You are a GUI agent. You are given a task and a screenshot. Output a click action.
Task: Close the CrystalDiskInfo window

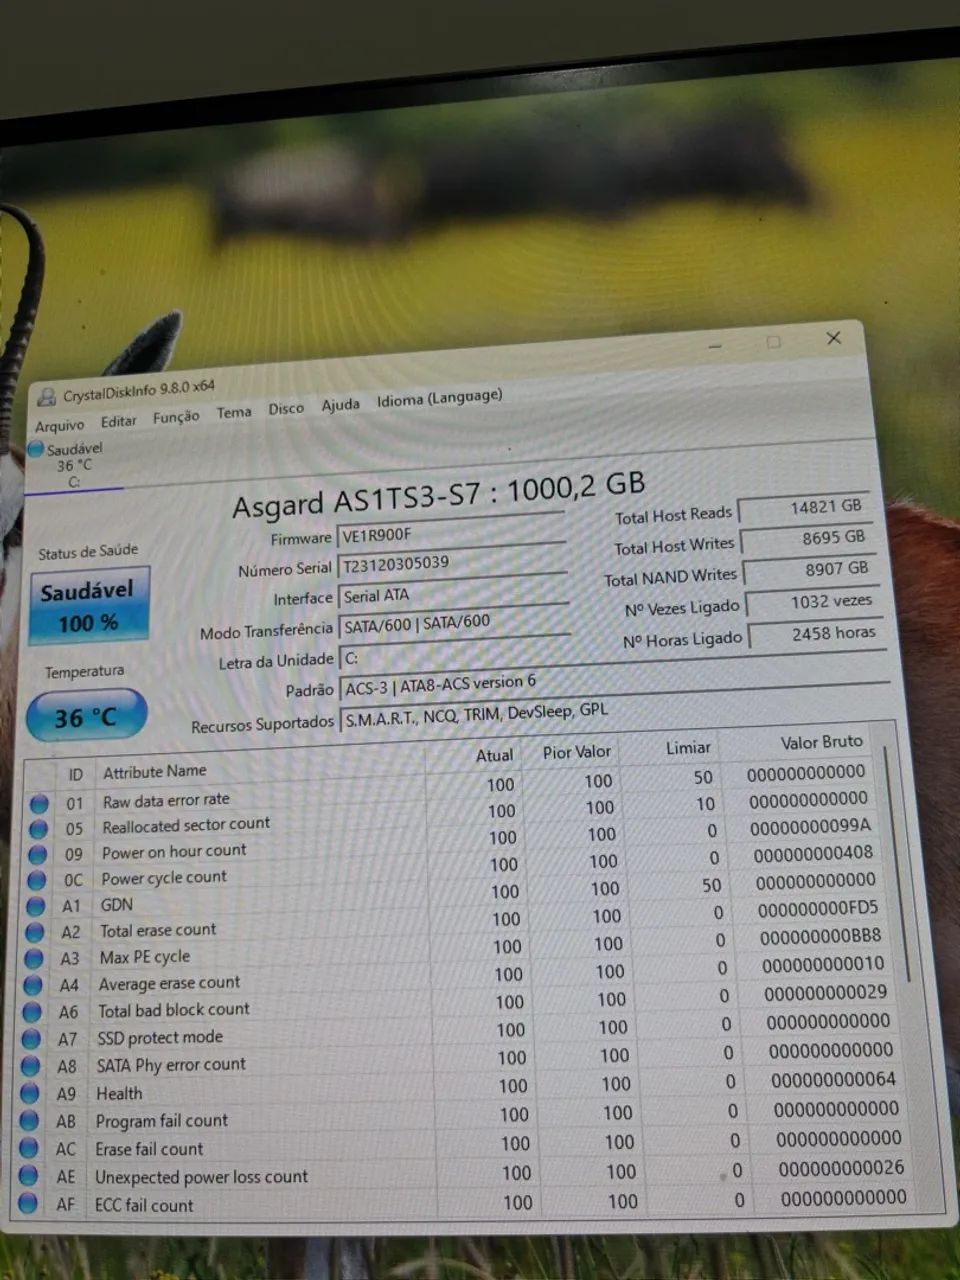(x=834, y=338)
